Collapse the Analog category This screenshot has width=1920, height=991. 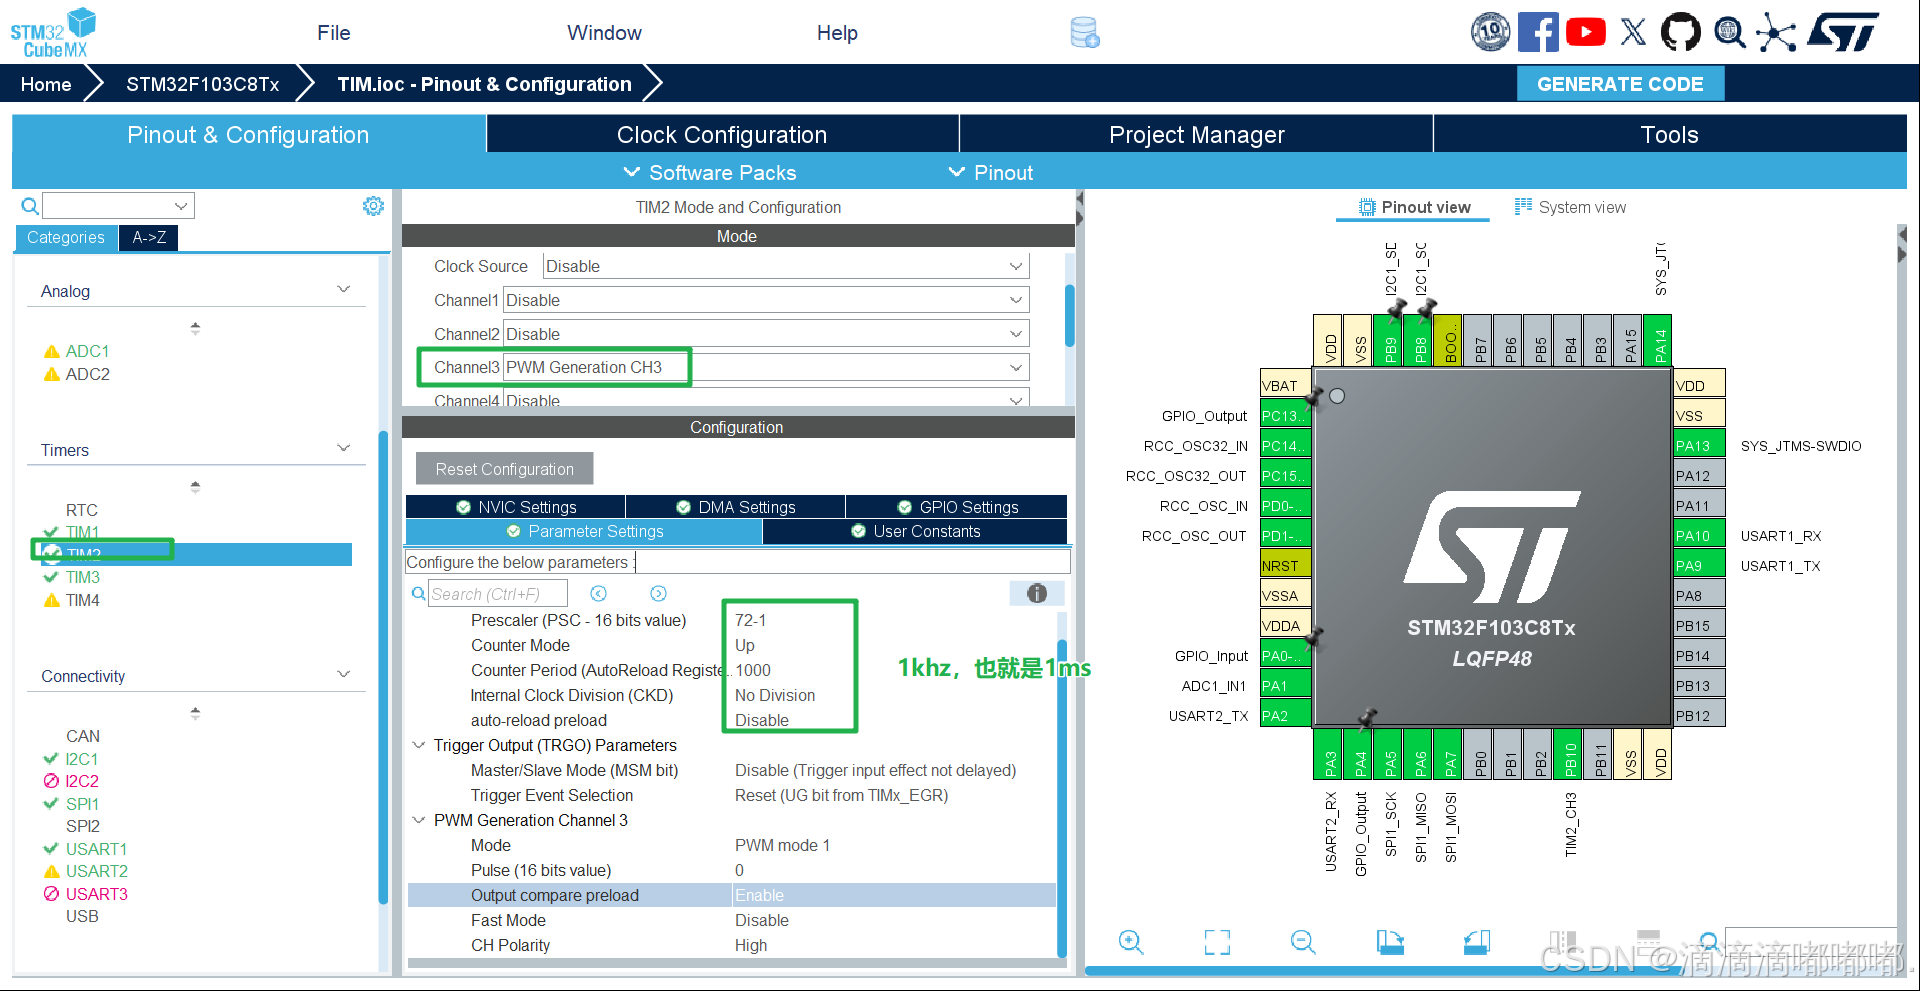point(343,290)
